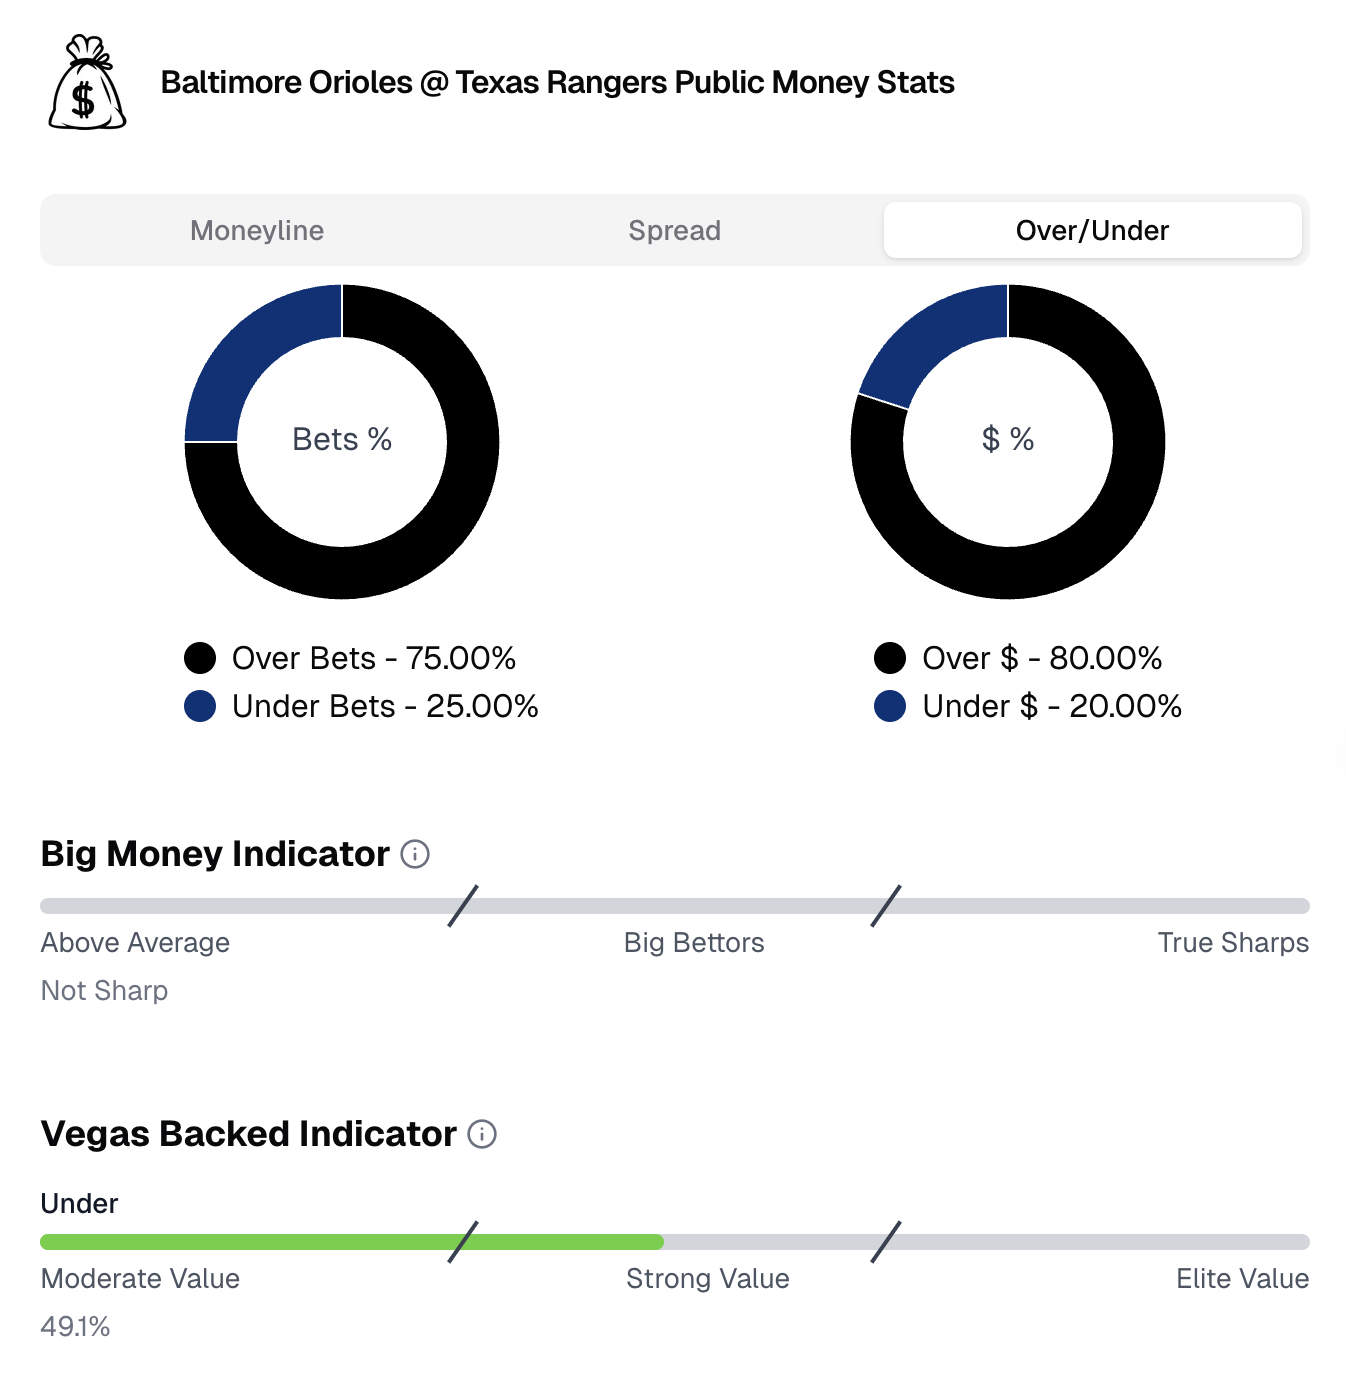Click the Big Money Indicator heading
Image resolution: width=1346 pixels, height=1390 pixels.
click(215, 854)
